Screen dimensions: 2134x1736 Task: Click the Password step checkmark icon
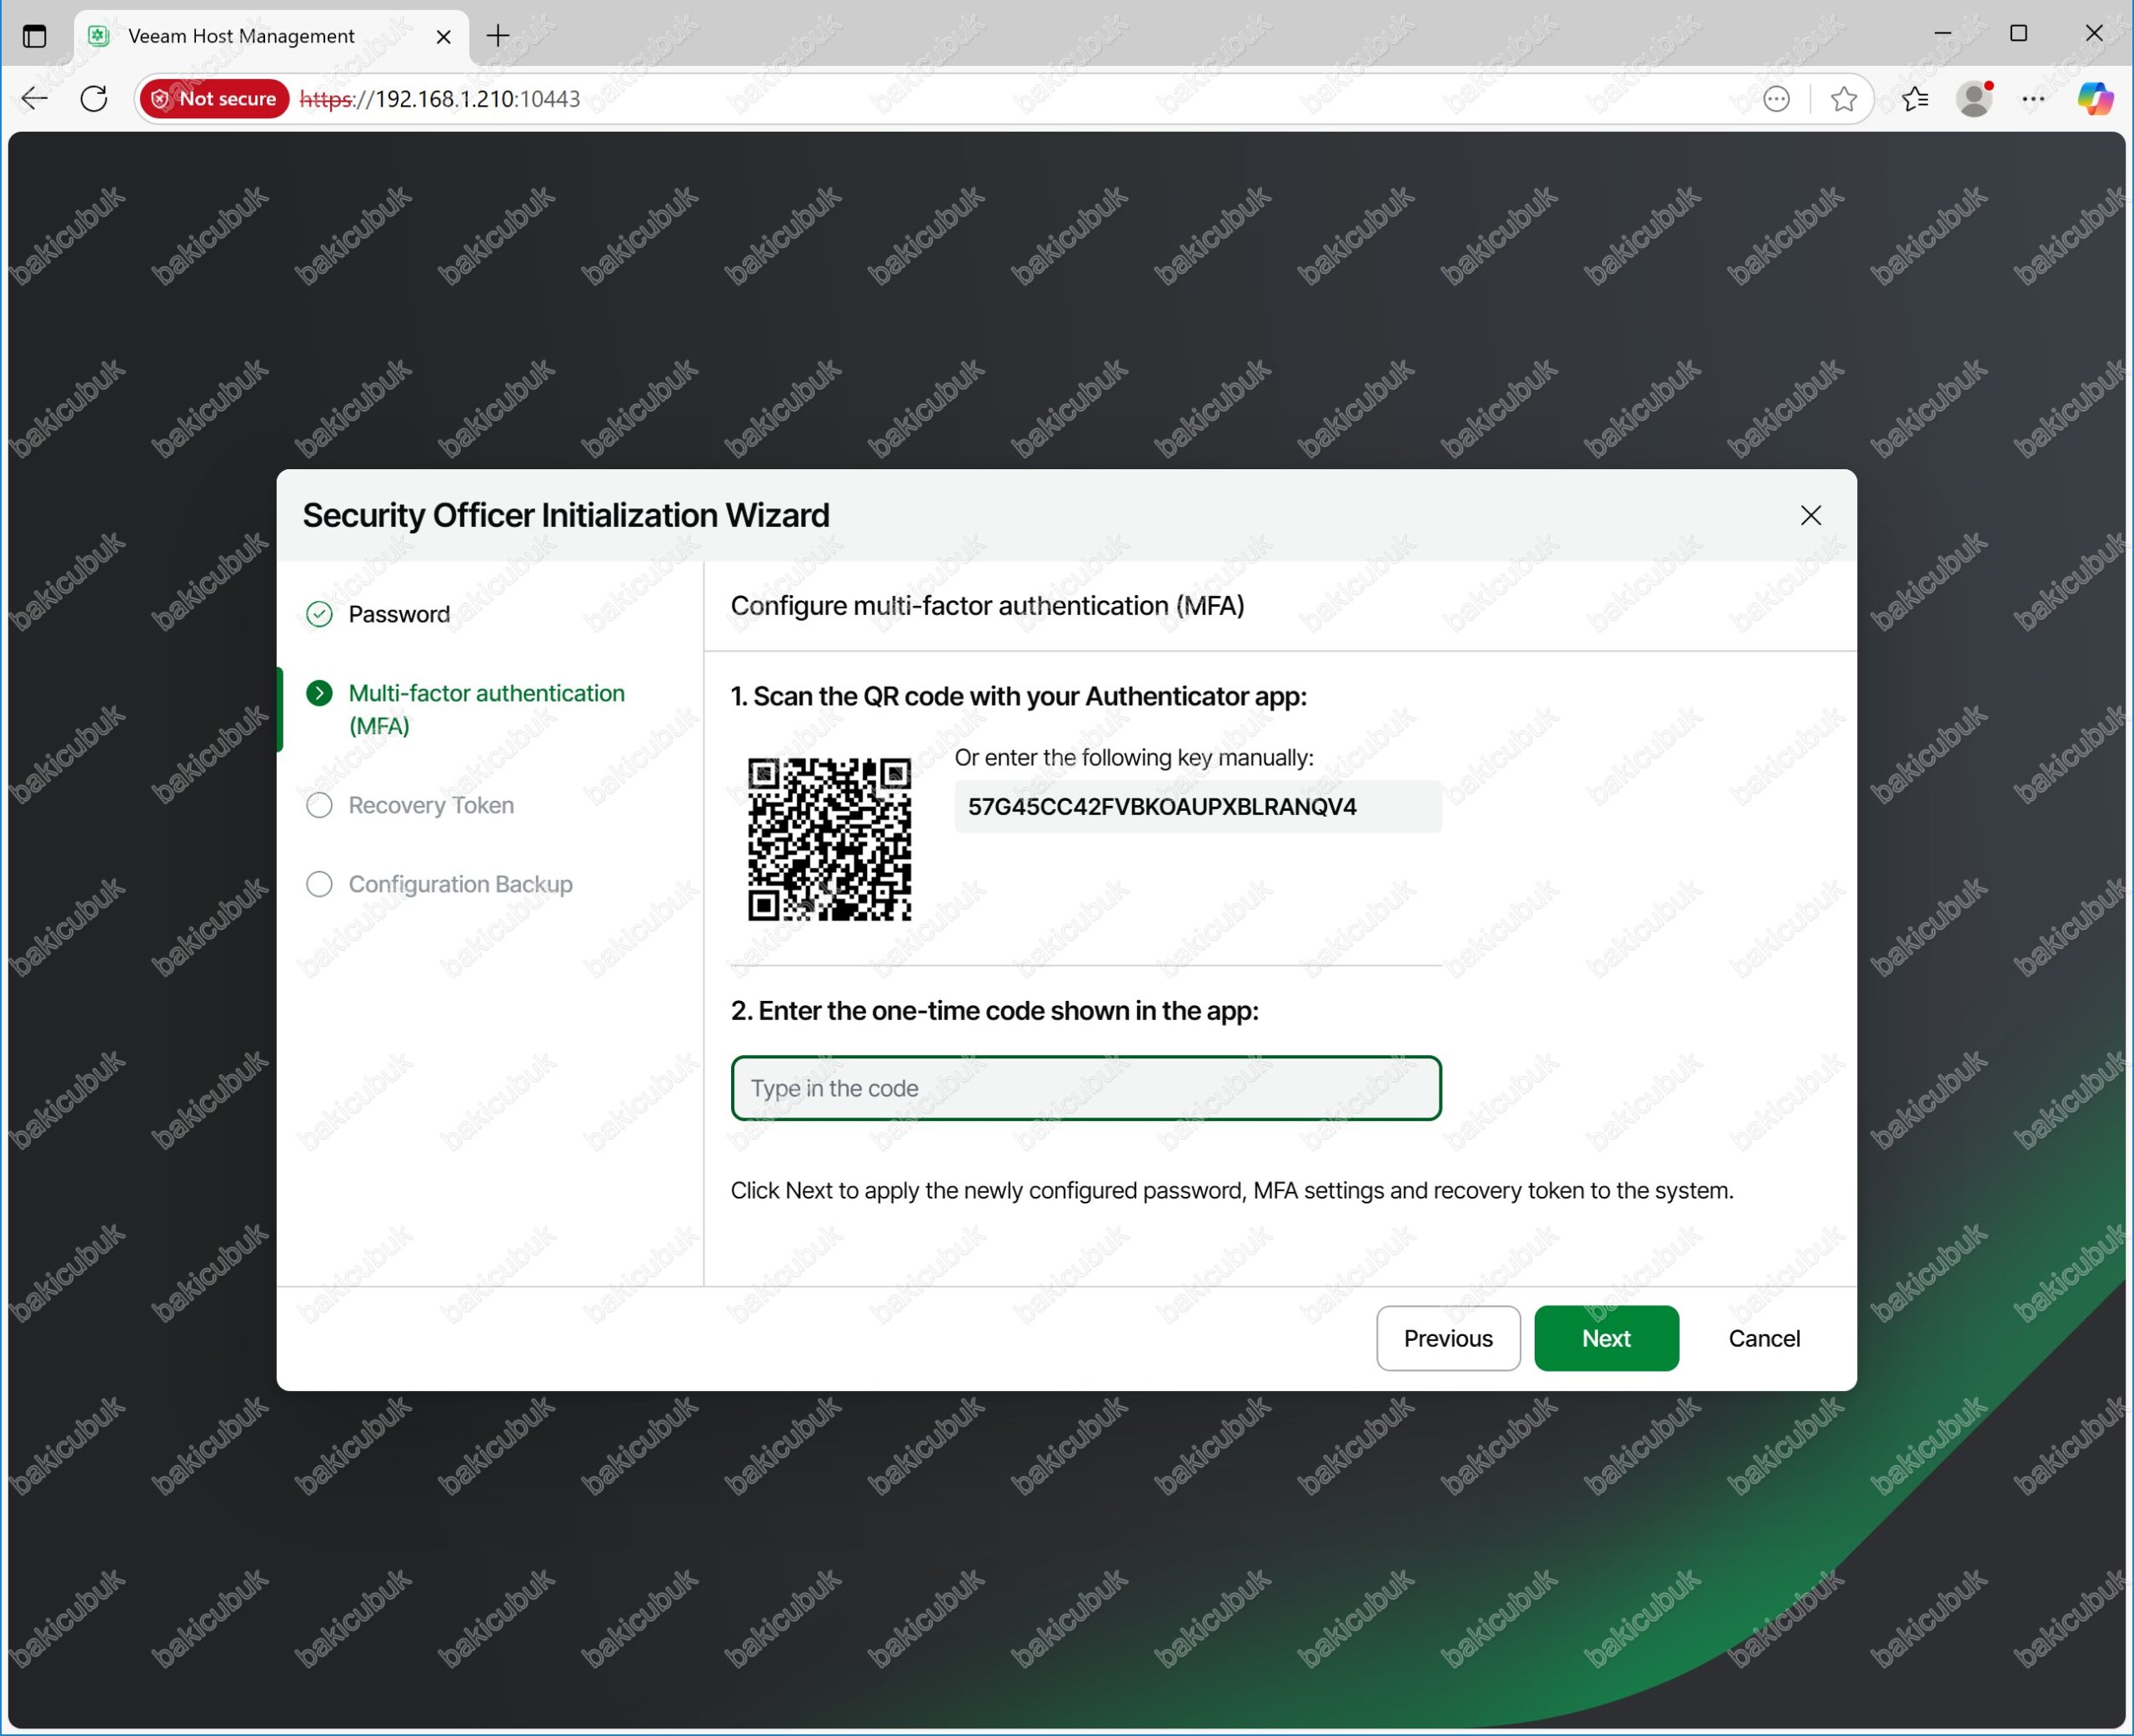click(319, 614)
